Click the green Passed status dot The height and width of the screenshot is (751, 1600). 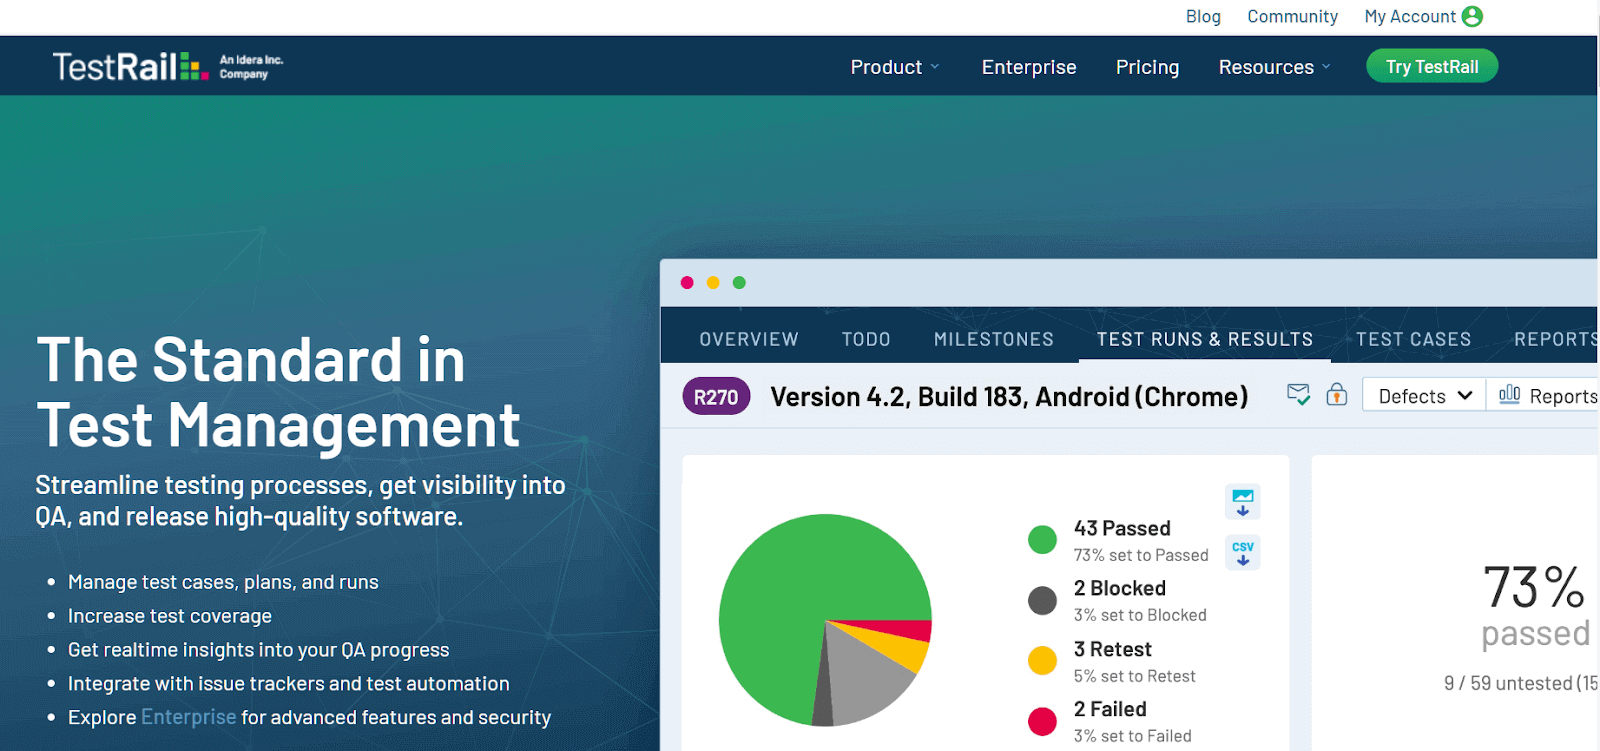(1042, 539)
